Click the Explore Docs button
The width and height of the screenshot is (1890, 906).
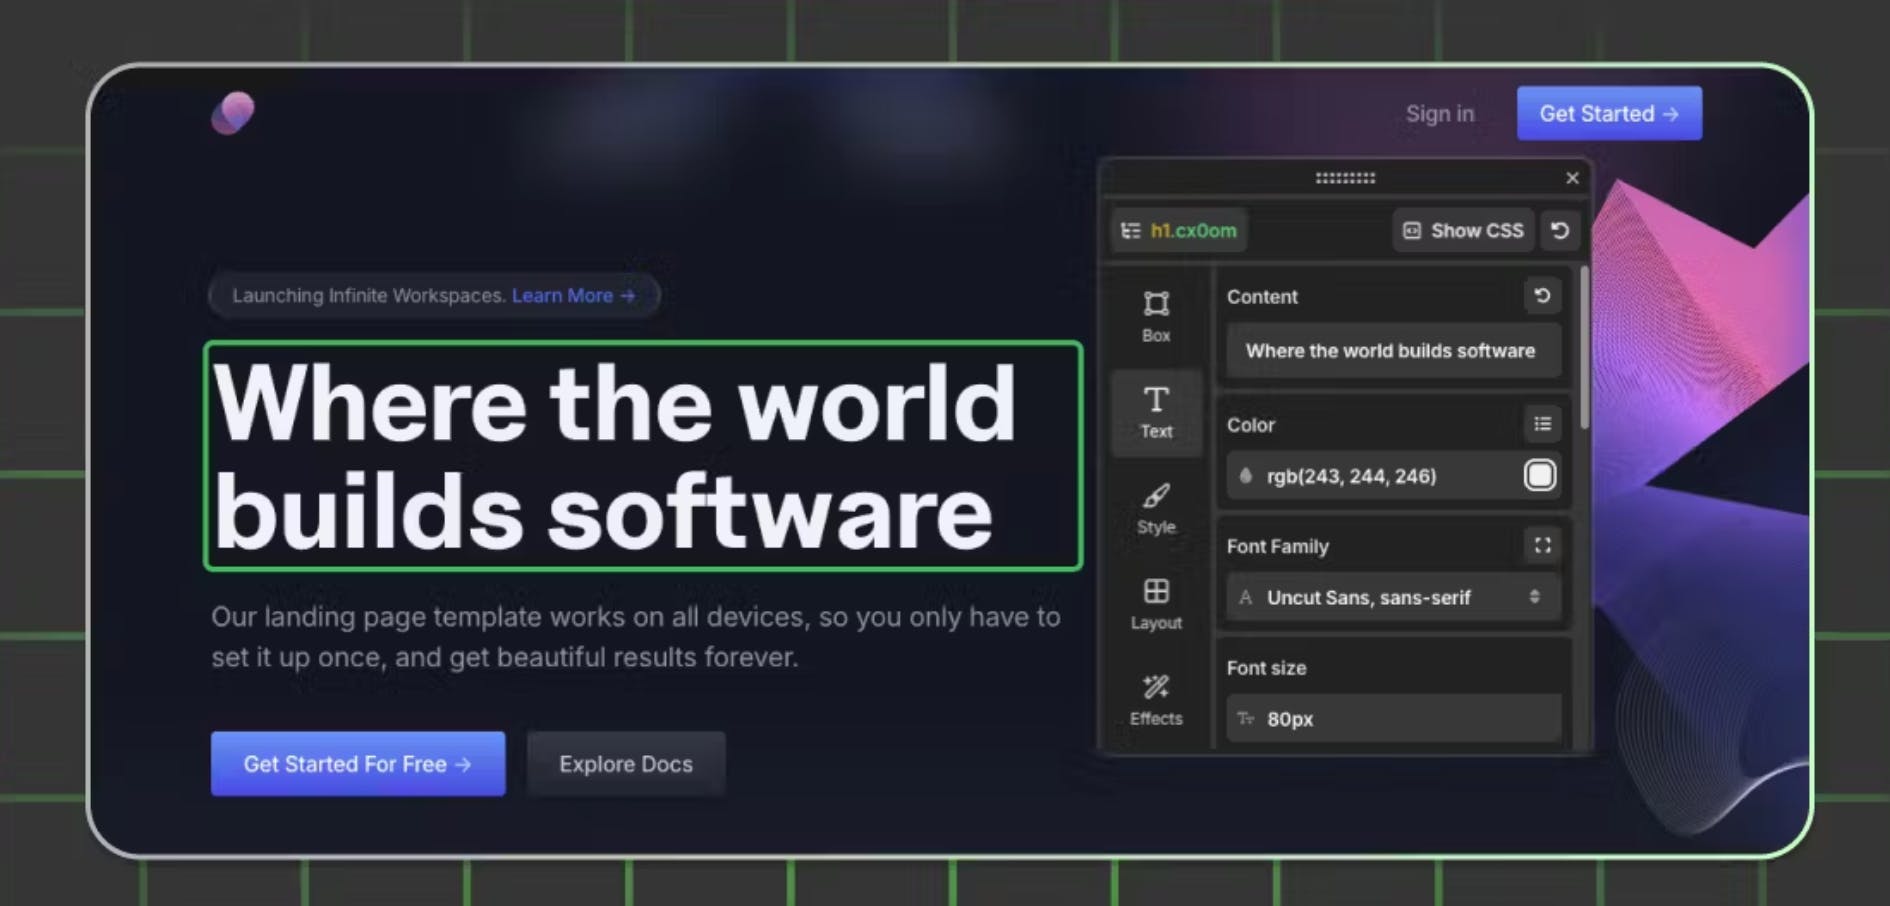coord(626,764)
